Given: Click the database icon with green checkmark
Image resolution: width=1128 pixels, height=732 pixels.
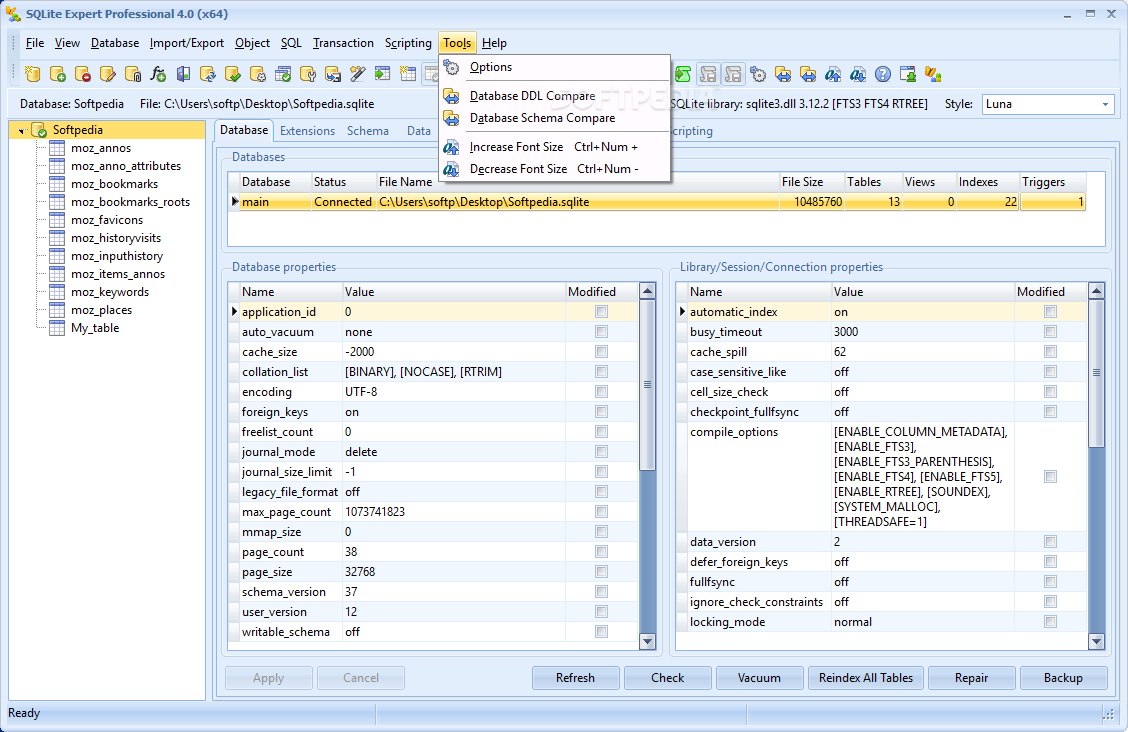Looking at the screenshot, I should [233, 74].
